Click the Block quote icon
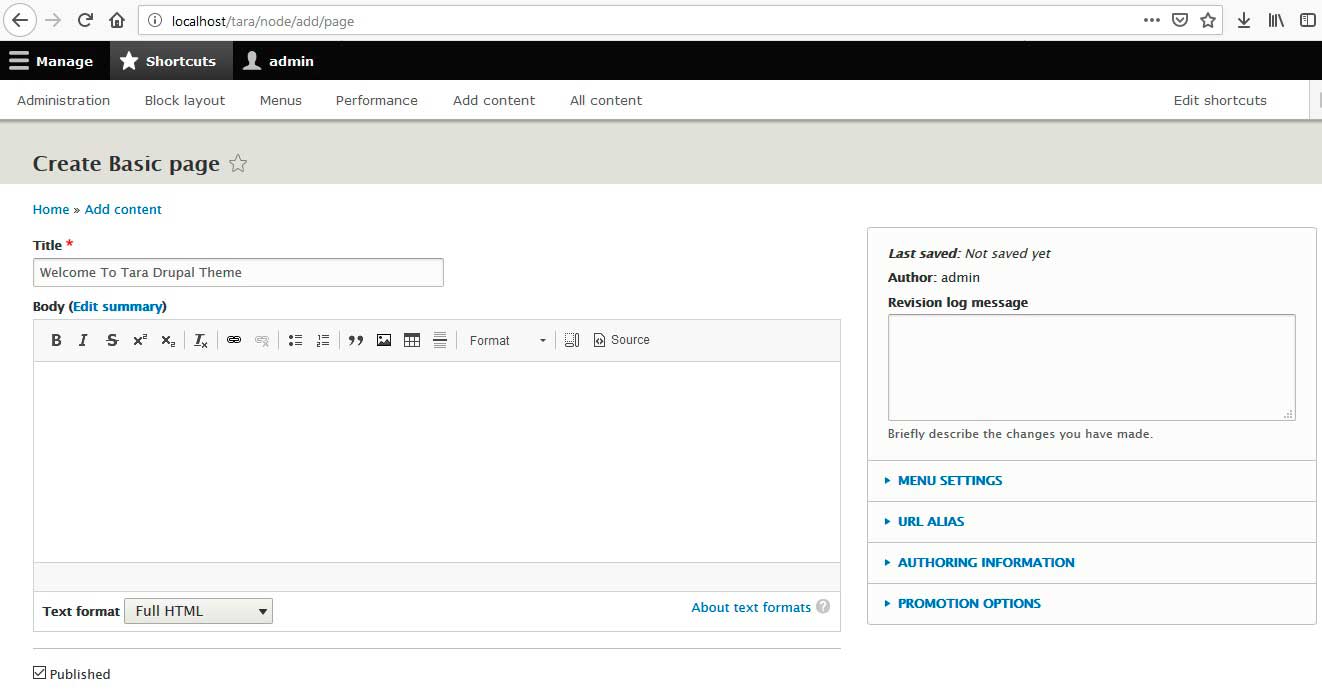Viewport: 1322px width, 691px height. [355, 340]
